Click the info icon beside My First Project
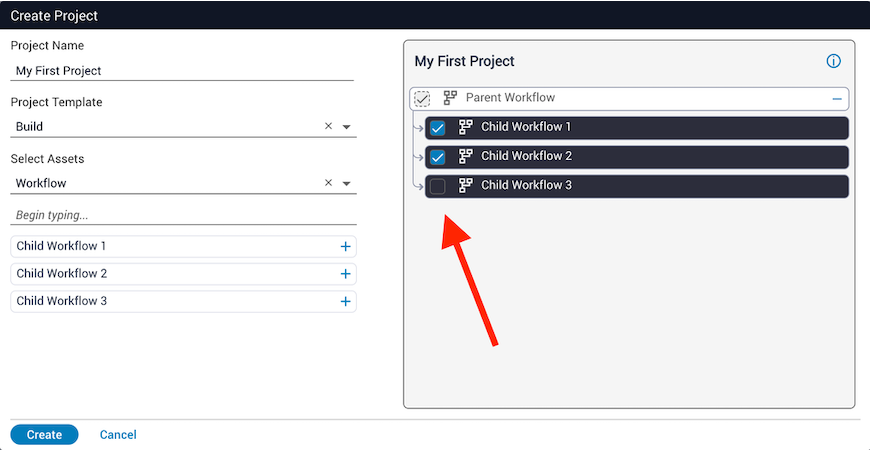The height and width of the screenshot is (450, 870). [x=834, y=61]
